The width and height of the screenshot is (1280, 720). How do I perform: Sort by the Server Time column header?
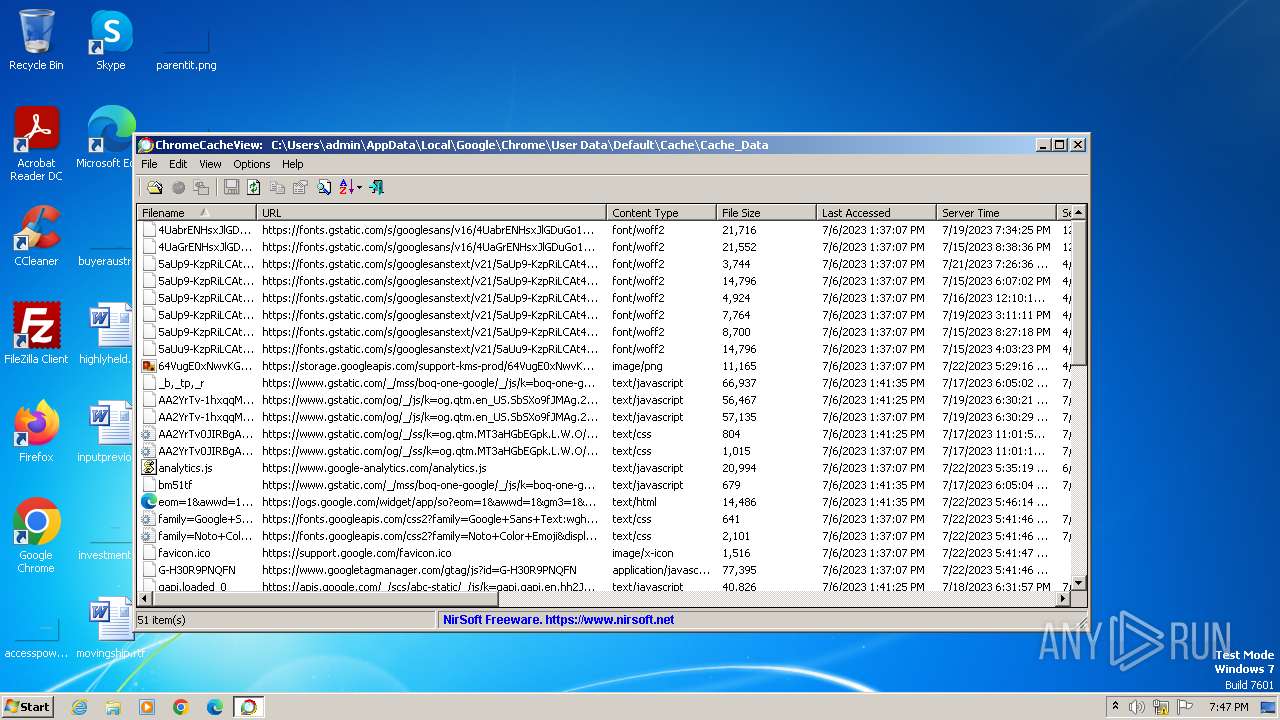coord(996,212)
